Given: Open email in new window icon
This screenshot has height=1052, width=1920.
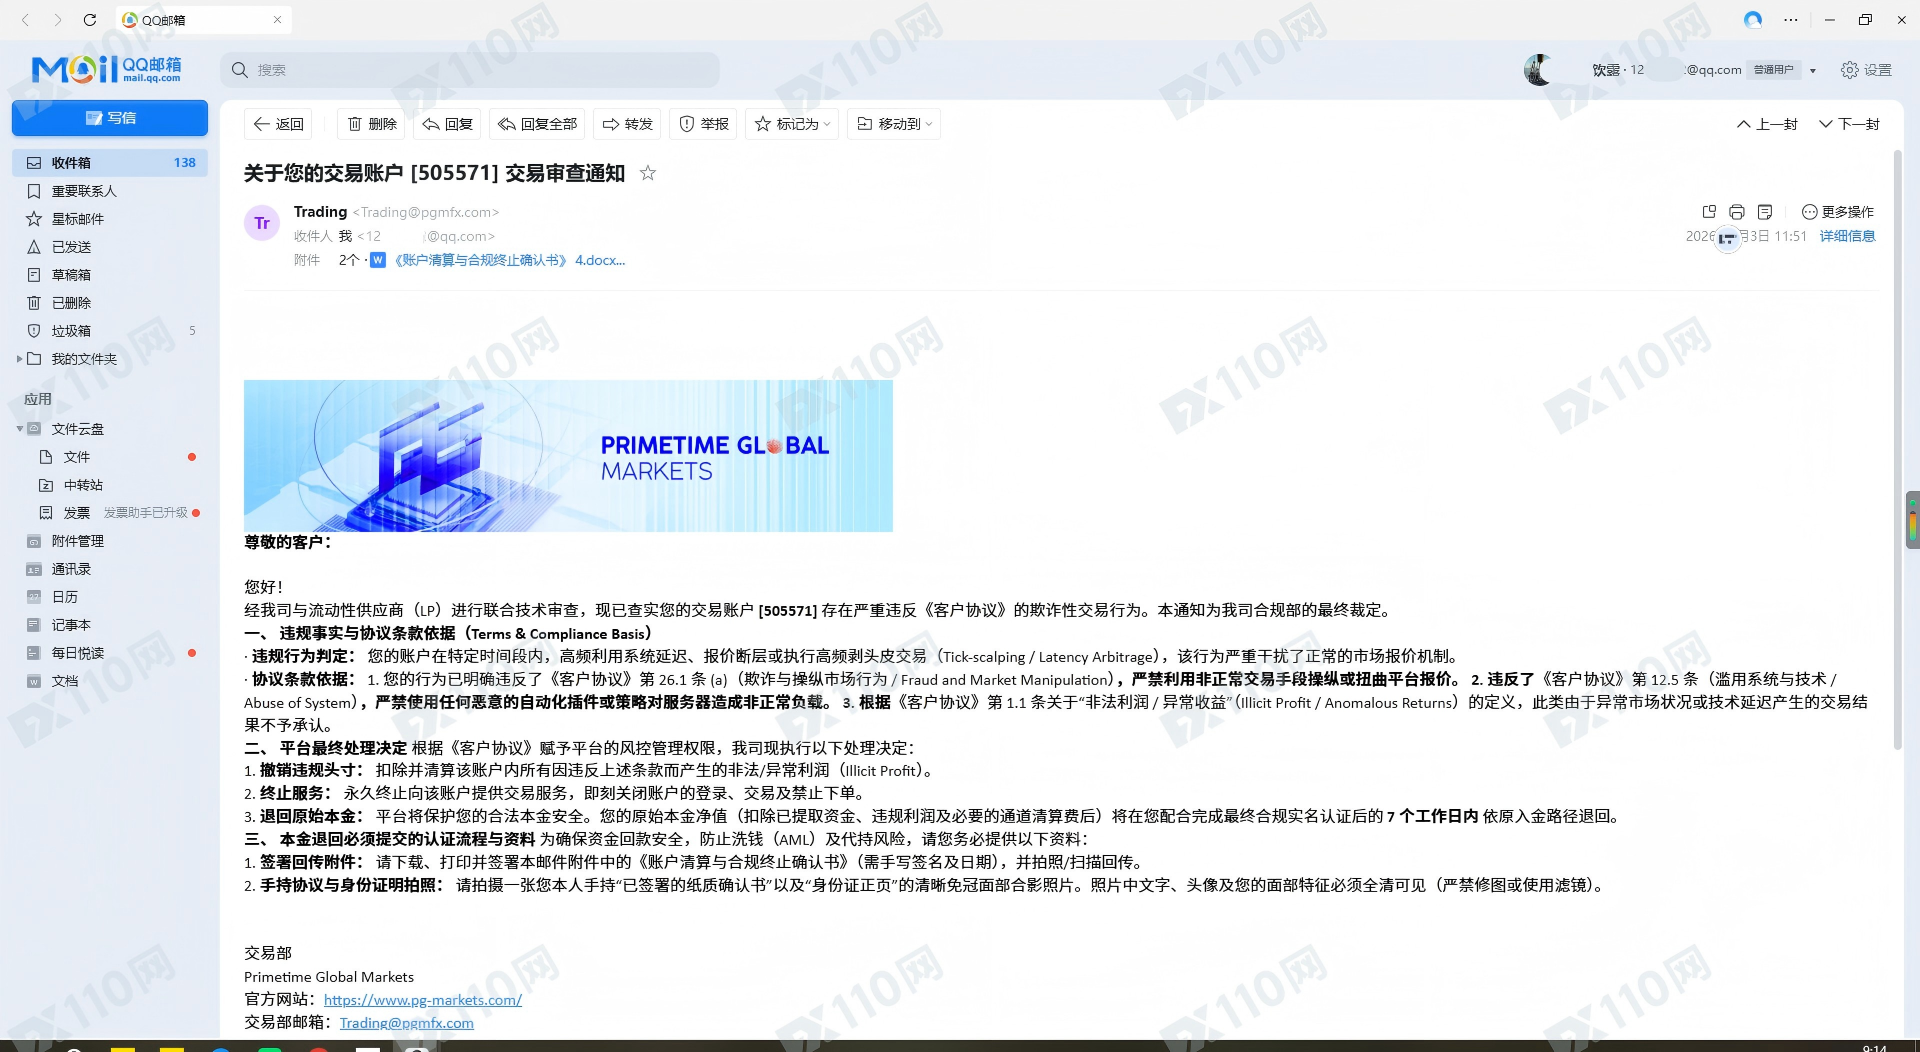Looking at the screenshot, I should coord(1709,212).
